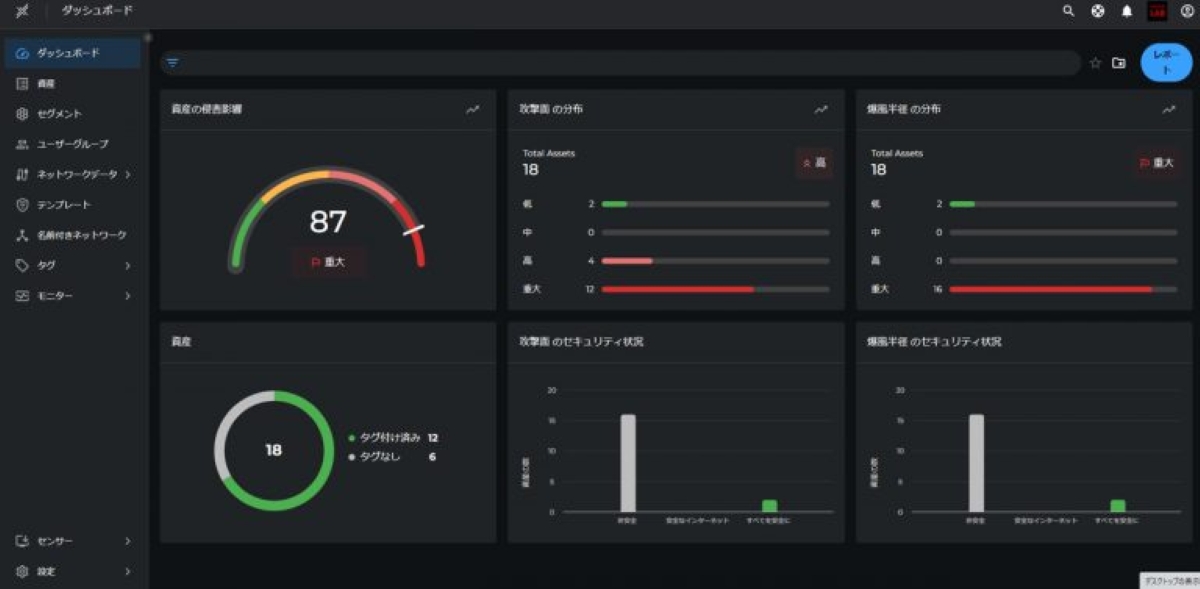Click the blue レポート button
The image size is (1200, 589).
pos(1167,62)
